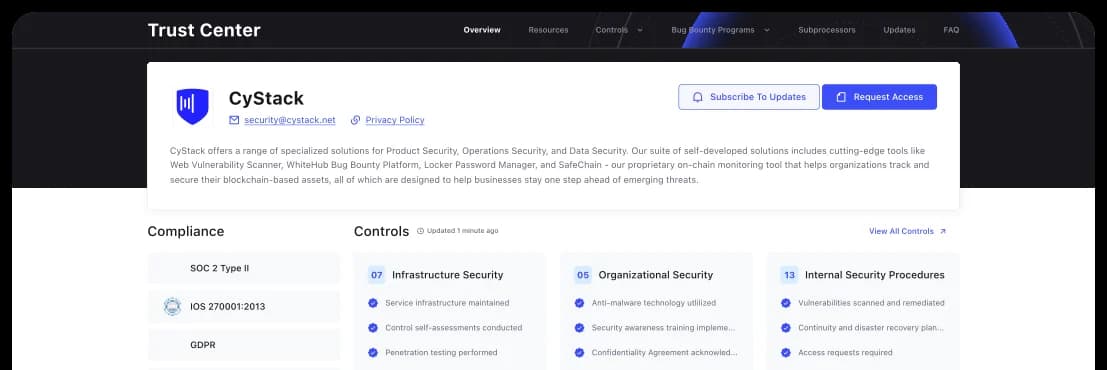Image resolution: width=1107 pixels, height=370 pixels.
Task: Expand the Bug Bounty Programs chevron
Action: pos(767,30)
